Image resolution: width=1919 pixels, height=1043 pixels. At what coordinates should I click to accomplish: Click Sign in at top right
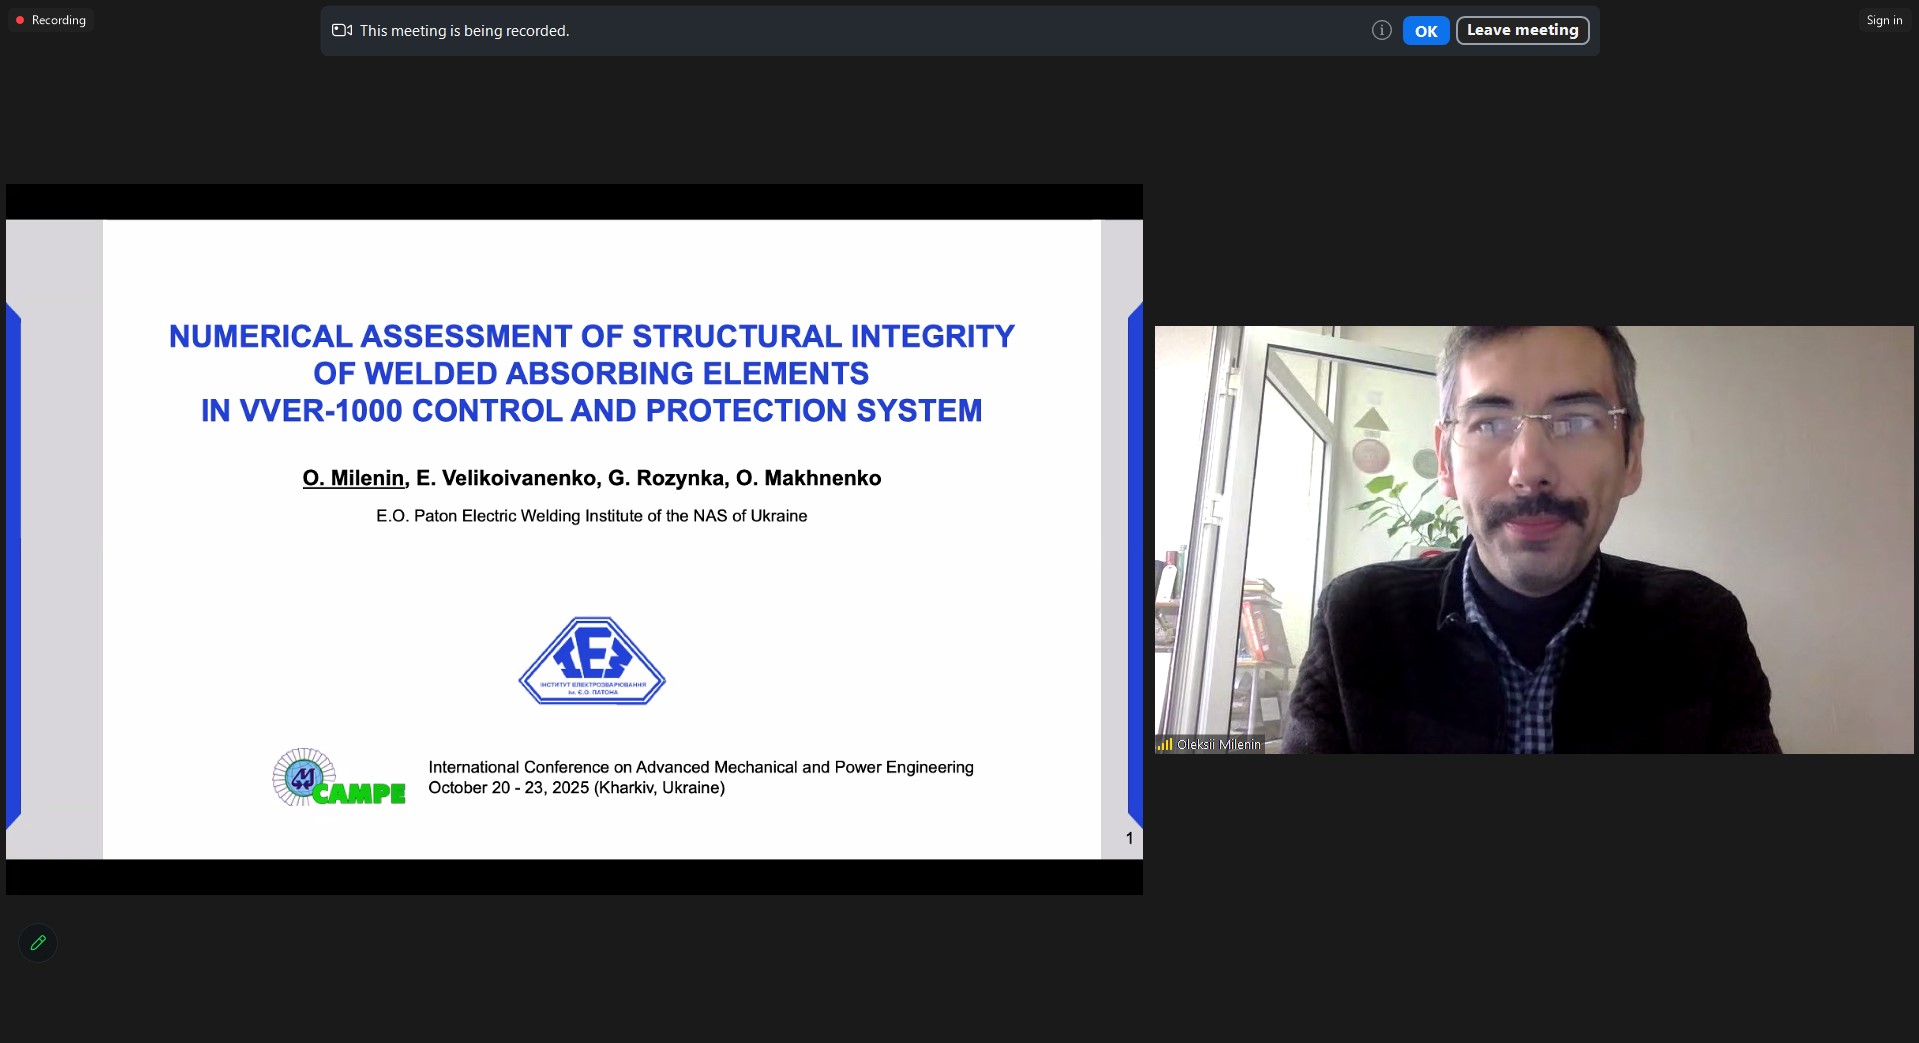[x=1884, y=20]
